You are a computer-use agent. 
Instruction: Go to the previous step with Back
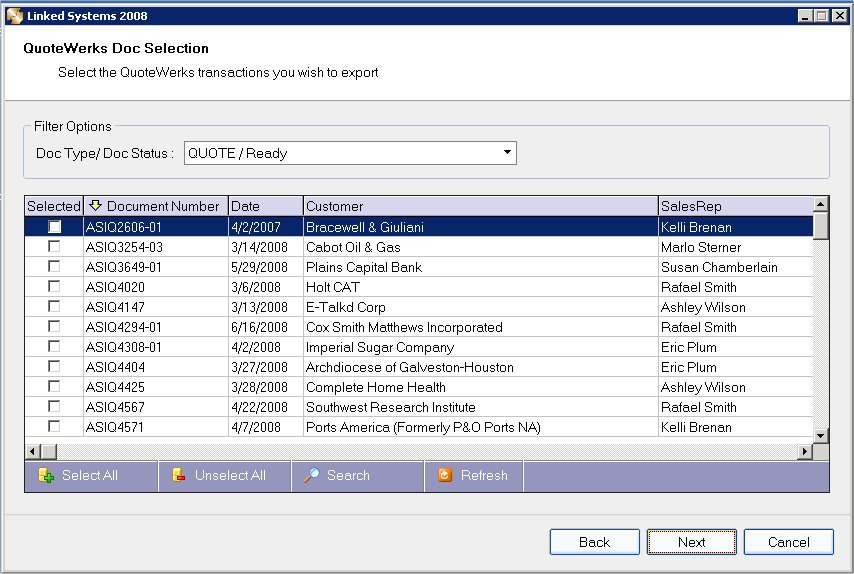pyautogui.click(x=595, y=542)
